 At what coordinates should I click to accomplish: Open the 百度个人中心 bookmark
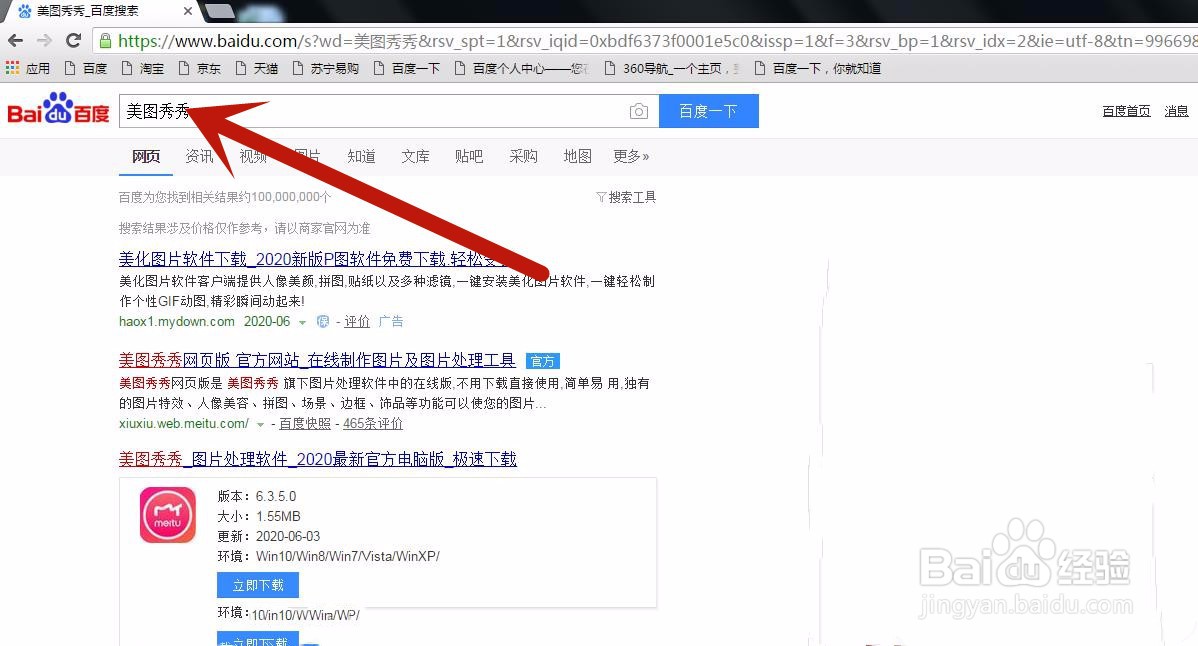(x=521, y=68)
